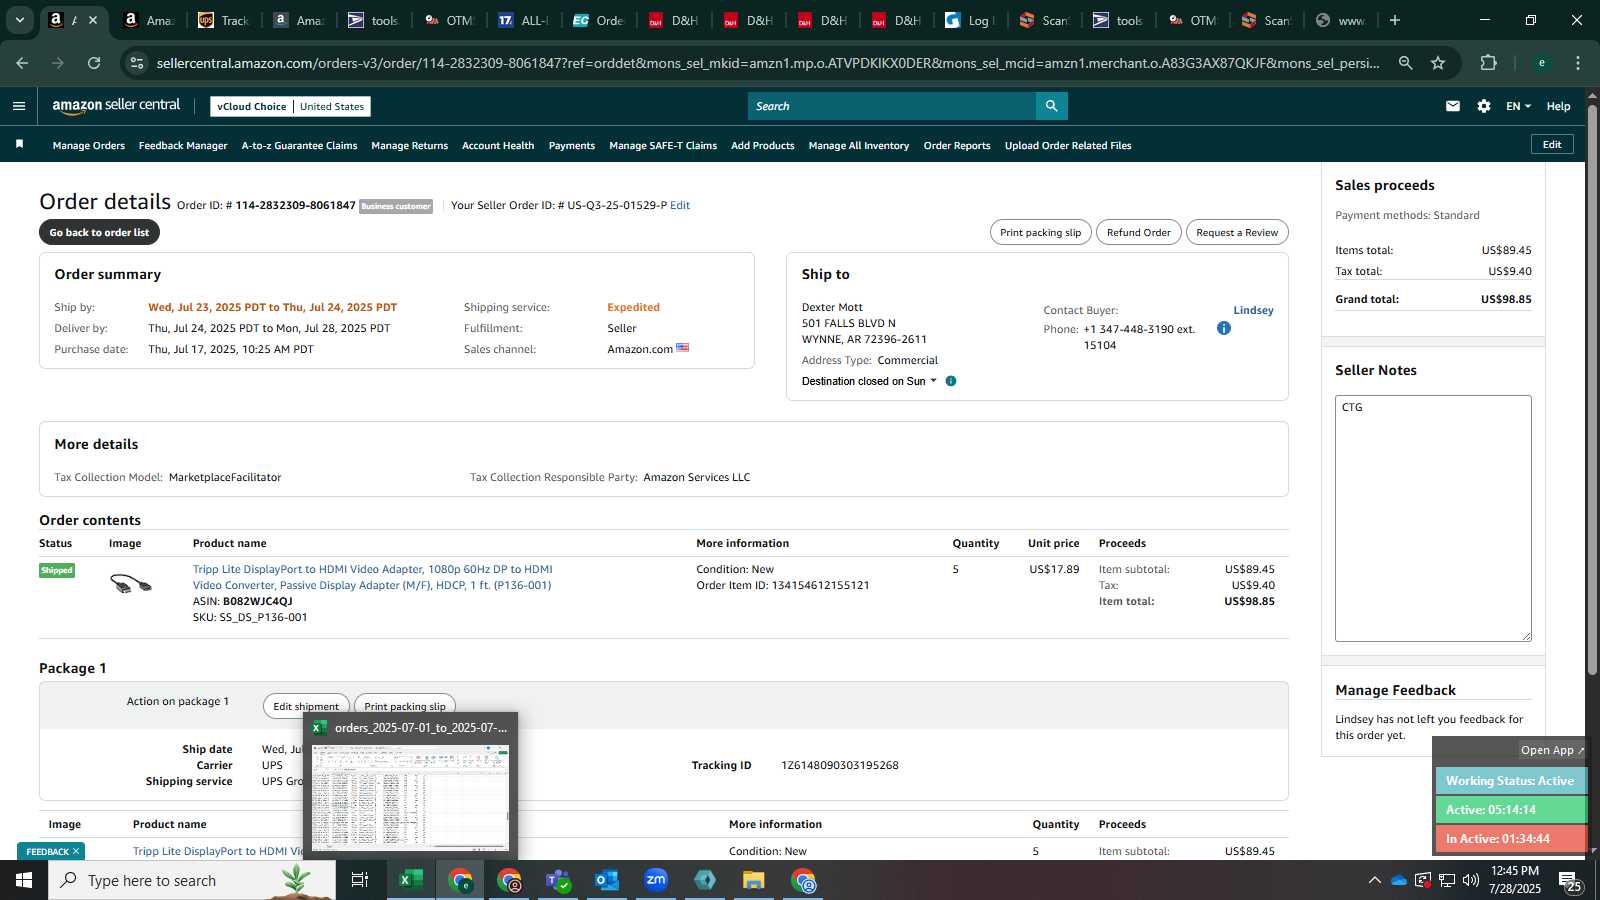The image size is (1600, 900).
Task: Go back with browser back arrow
Action: pos(22,63)
